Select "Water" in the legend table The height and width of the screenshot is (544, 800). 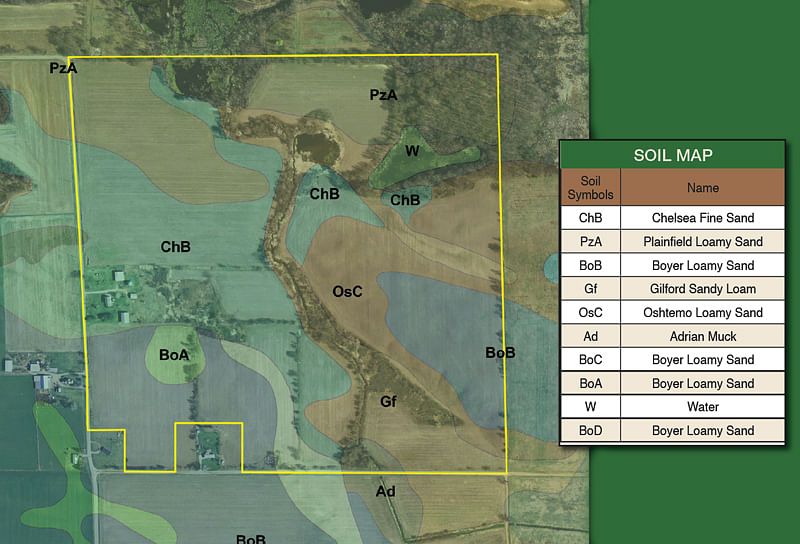pos(703,407)
